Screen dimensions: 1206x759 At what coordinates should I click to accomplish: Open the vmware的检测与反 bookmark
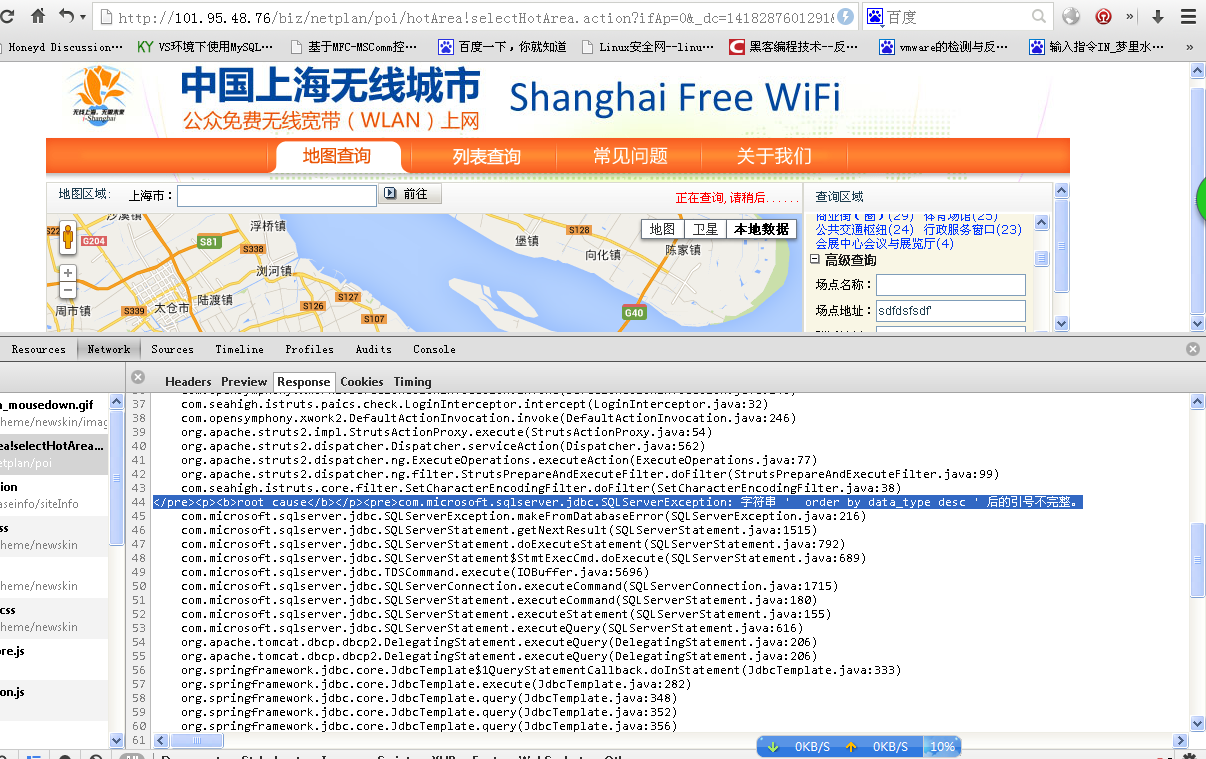(x=944, y=47)
